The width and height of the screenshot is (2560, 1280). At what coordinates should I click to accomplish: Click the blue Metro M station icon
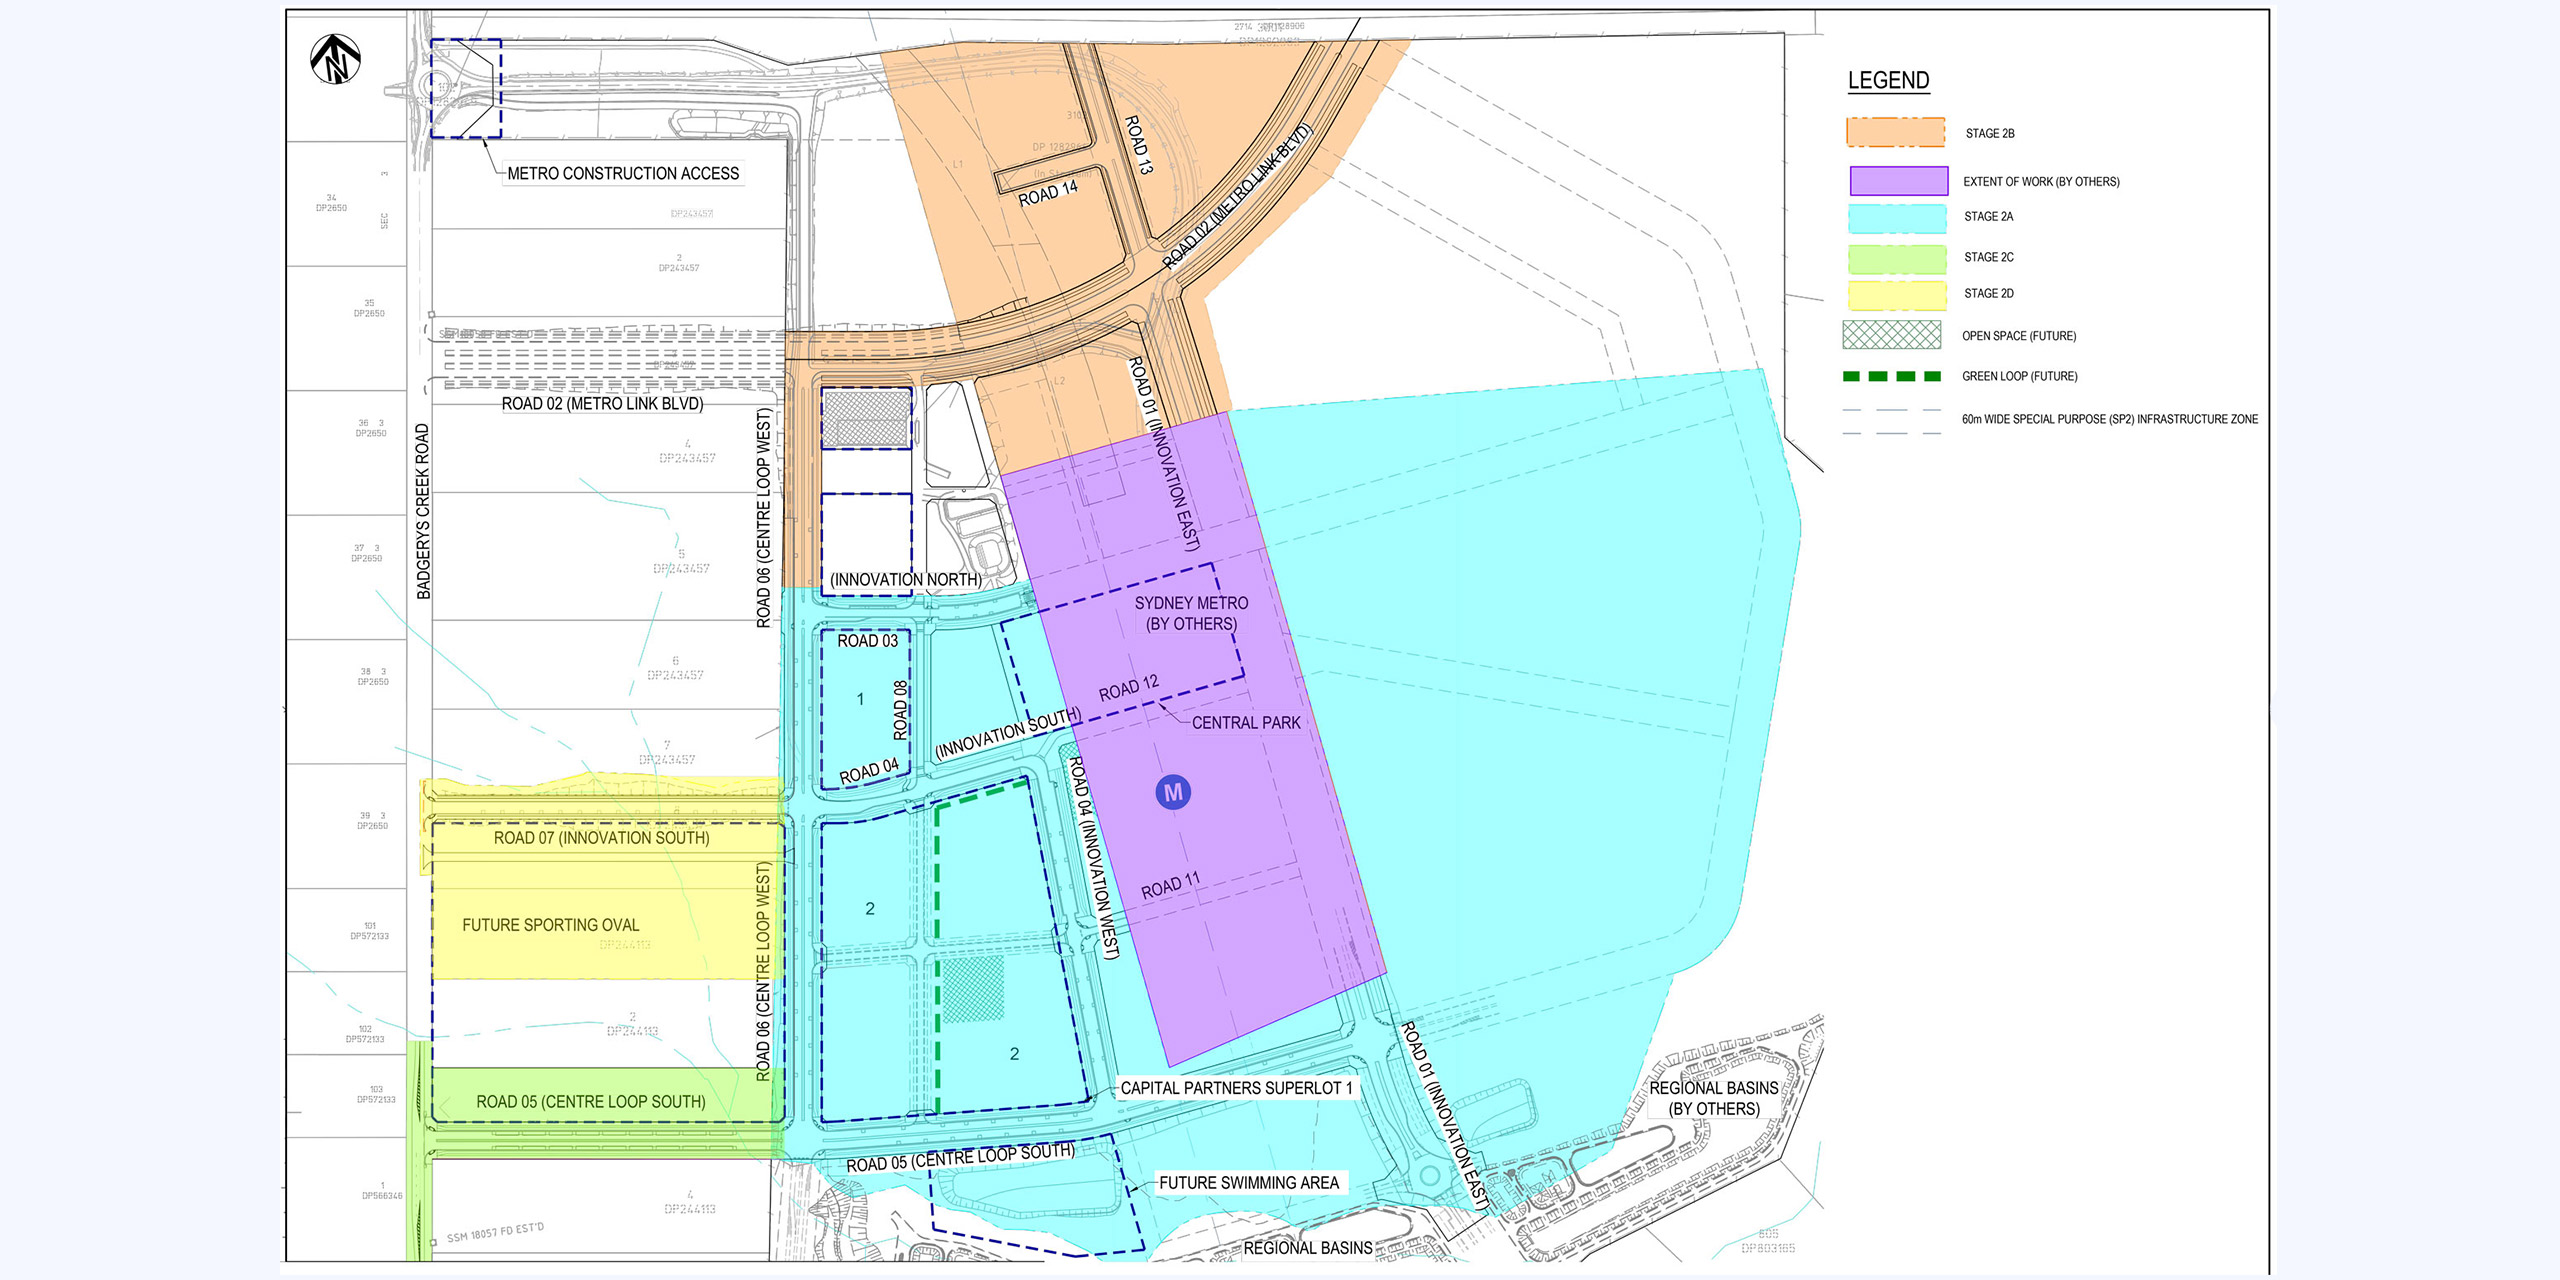1172,792
